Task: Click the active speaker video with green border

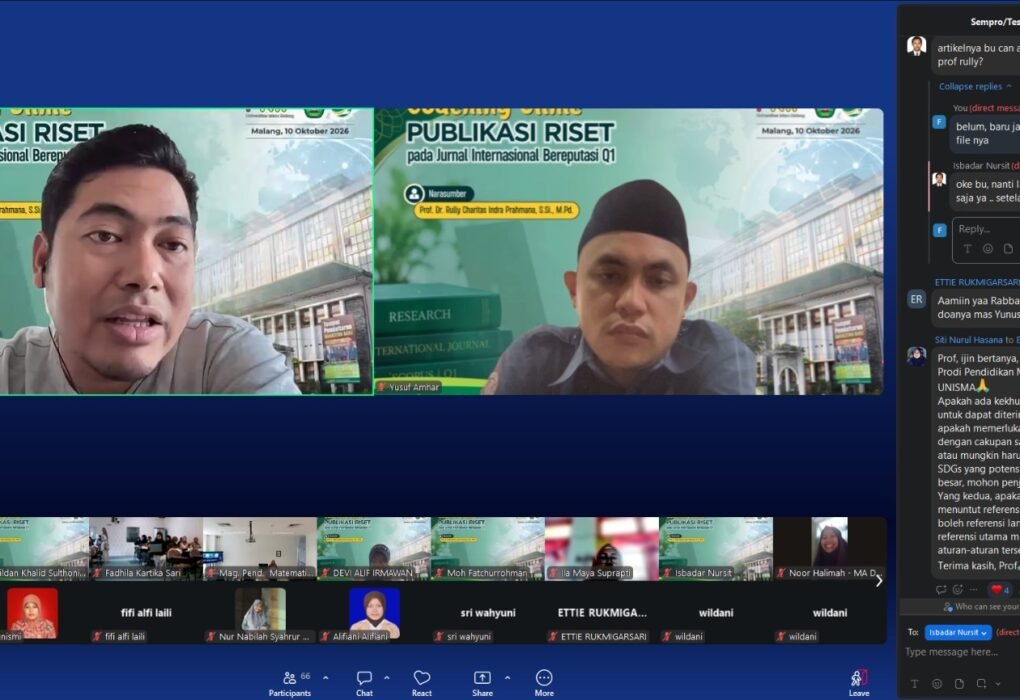Action: tap(186, 251)
